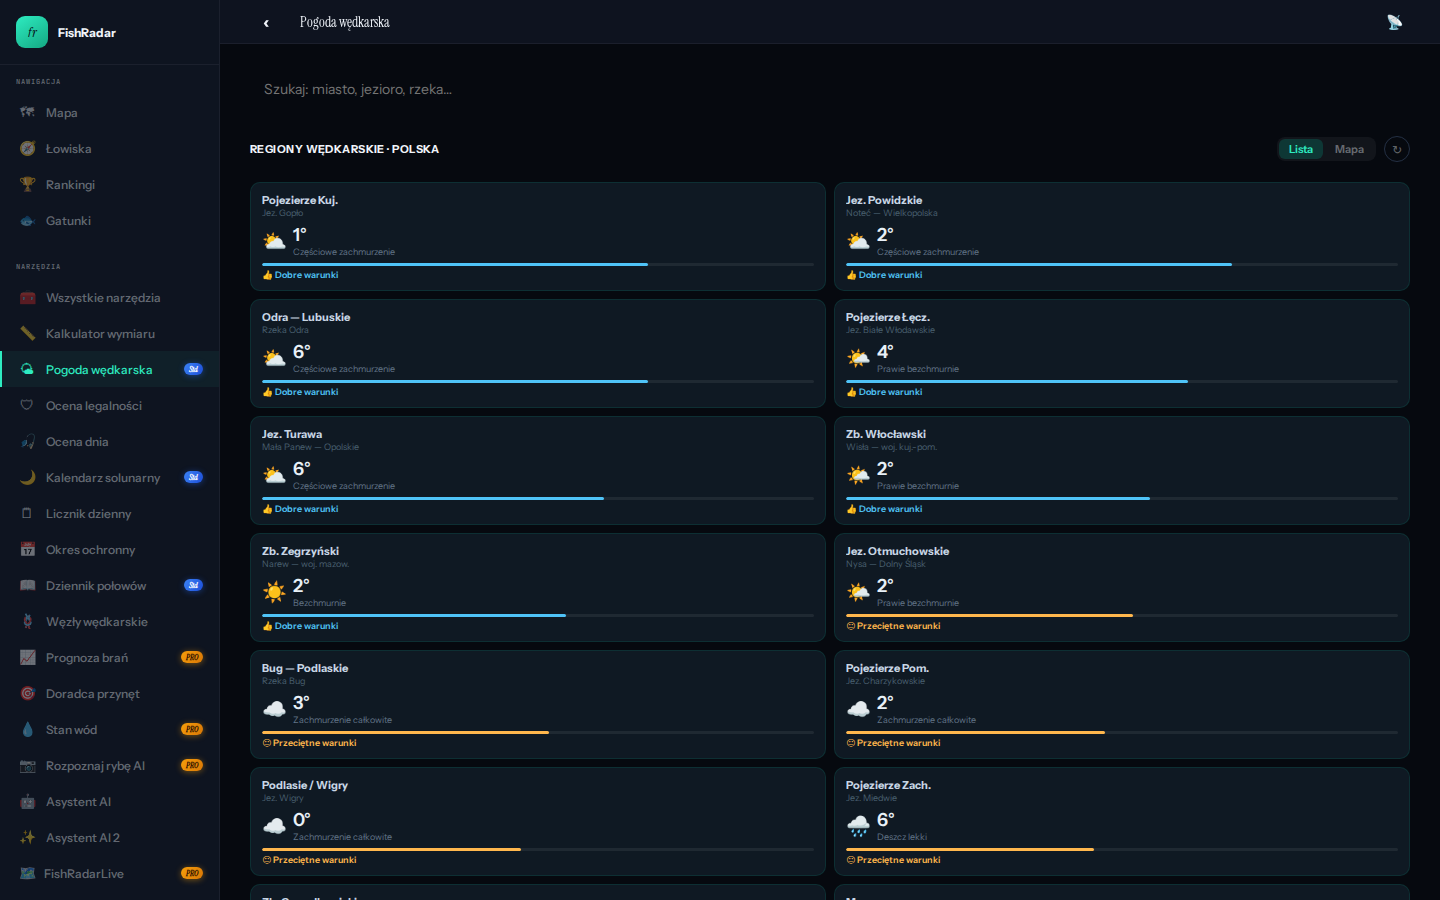This screenshot has width=1440, height=900.
Task: Click the search field for miasto, jezioro
Action: point(600,89)
